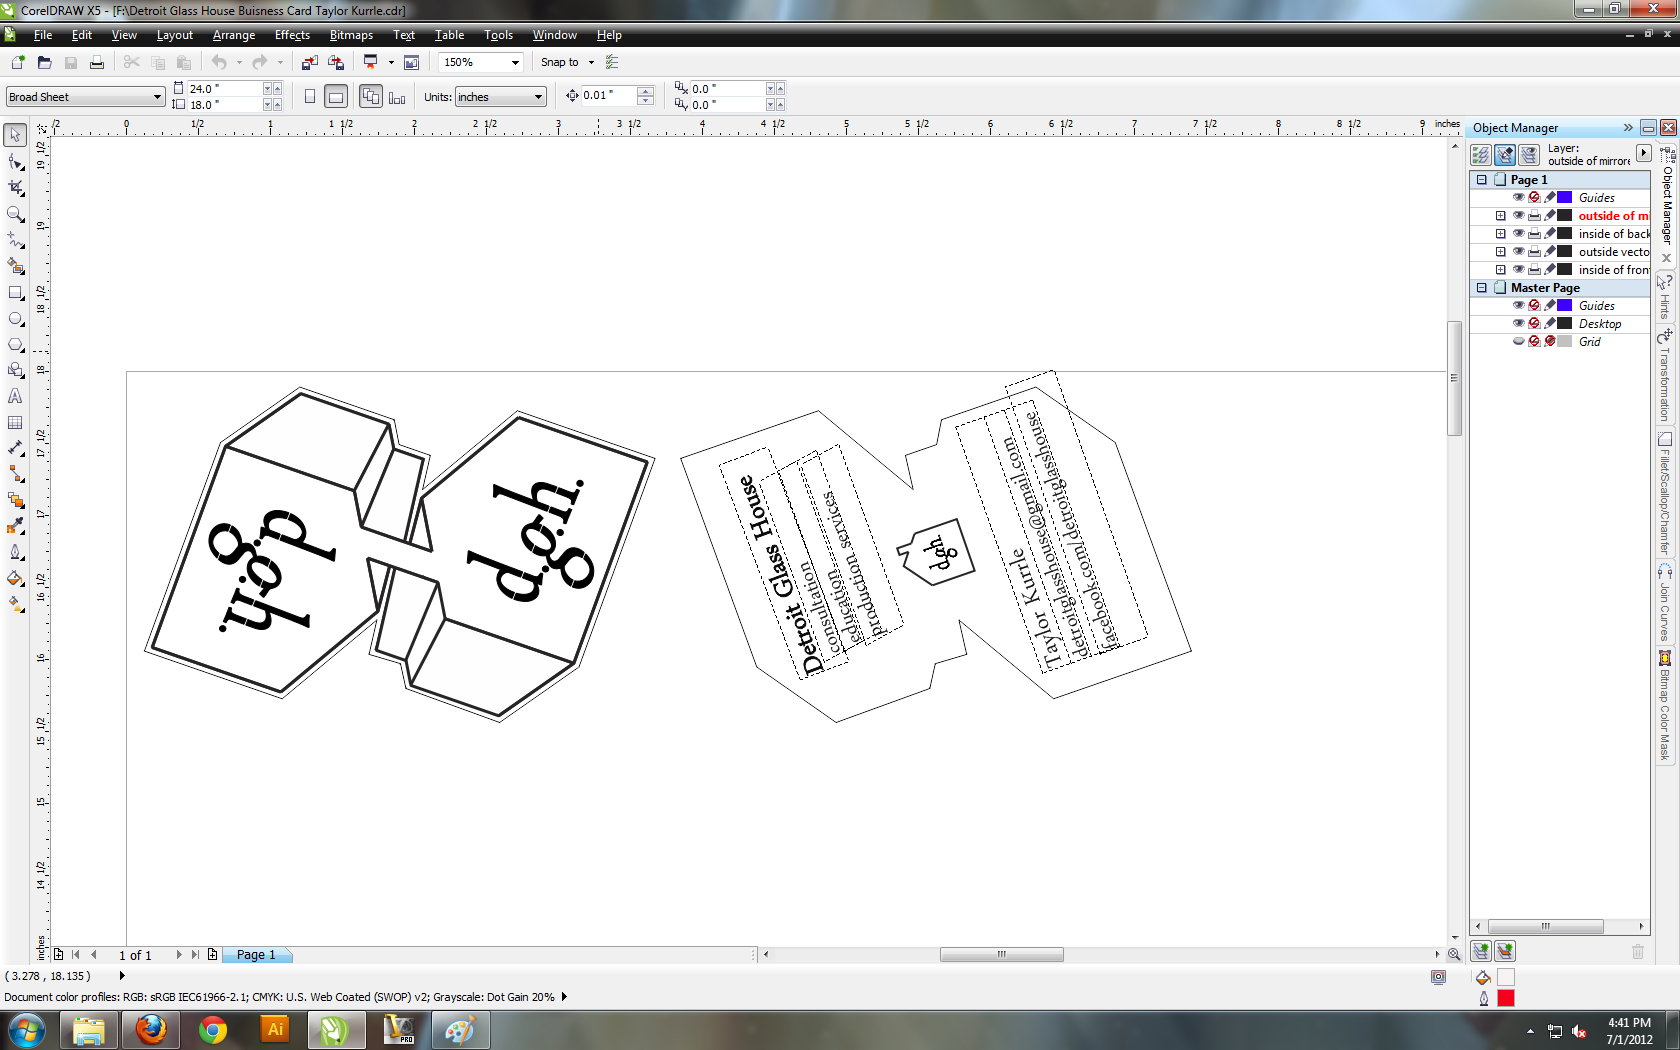Click the Snap options icon
Viewport: 1680px width, 1050px height.
click(x=613, y=62)
